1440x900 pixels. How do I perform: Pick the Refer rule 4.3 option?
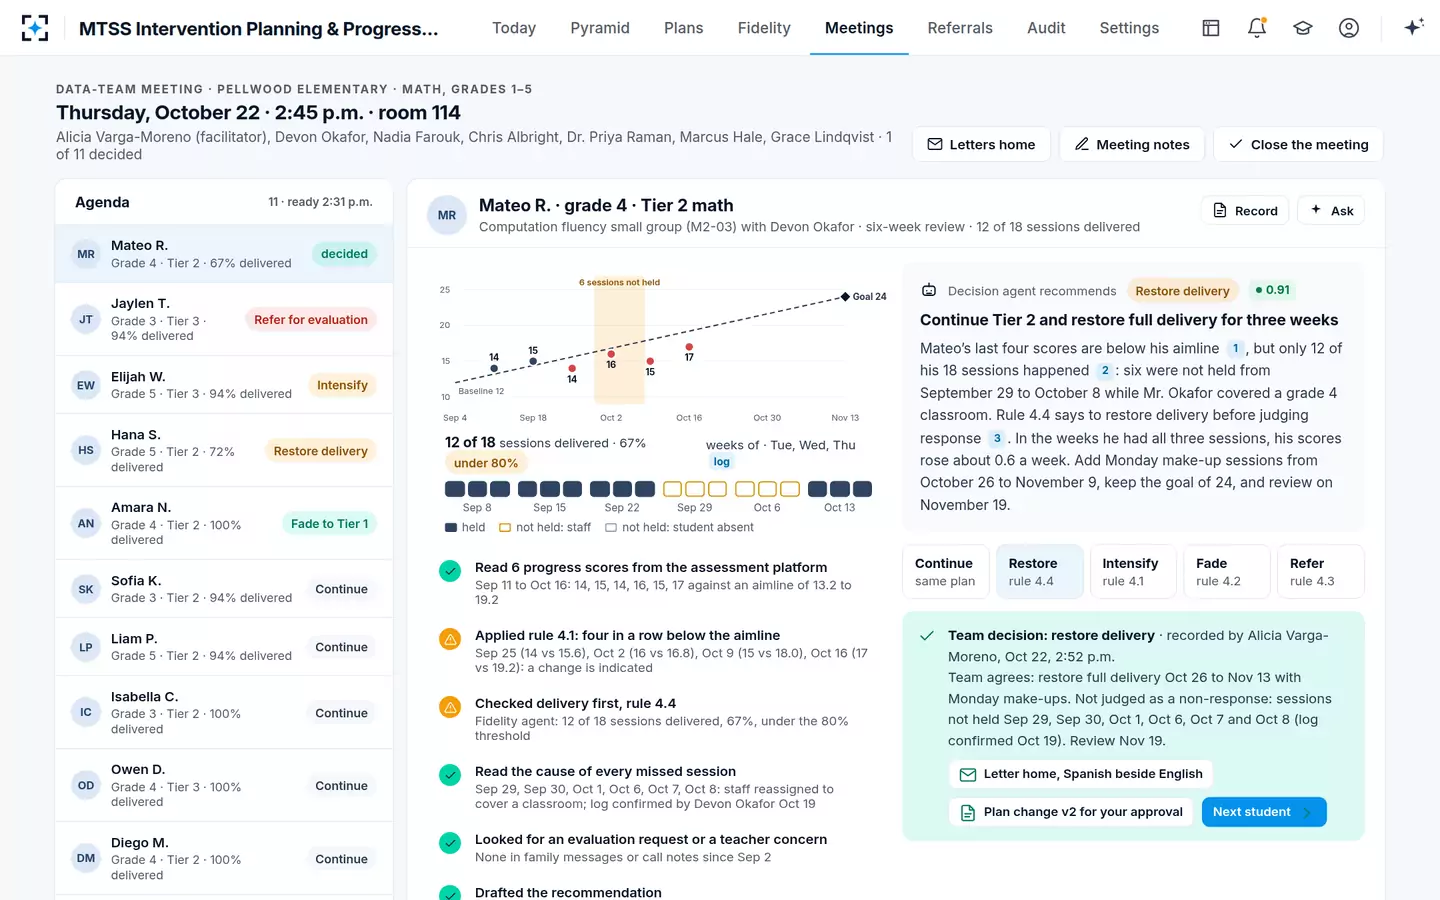point(1321,572)
